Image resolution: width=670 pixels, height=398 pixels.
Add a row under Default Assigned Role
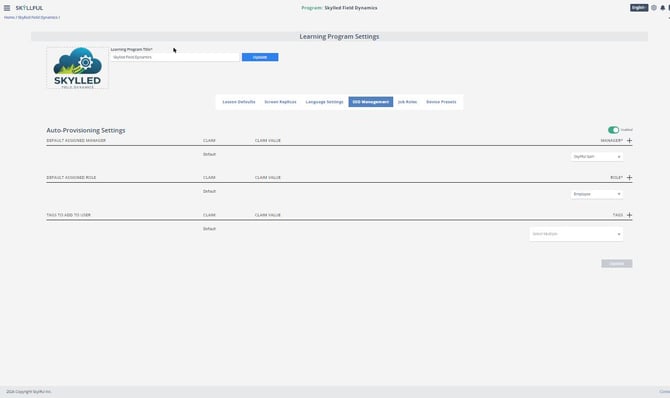coord(629,177)
